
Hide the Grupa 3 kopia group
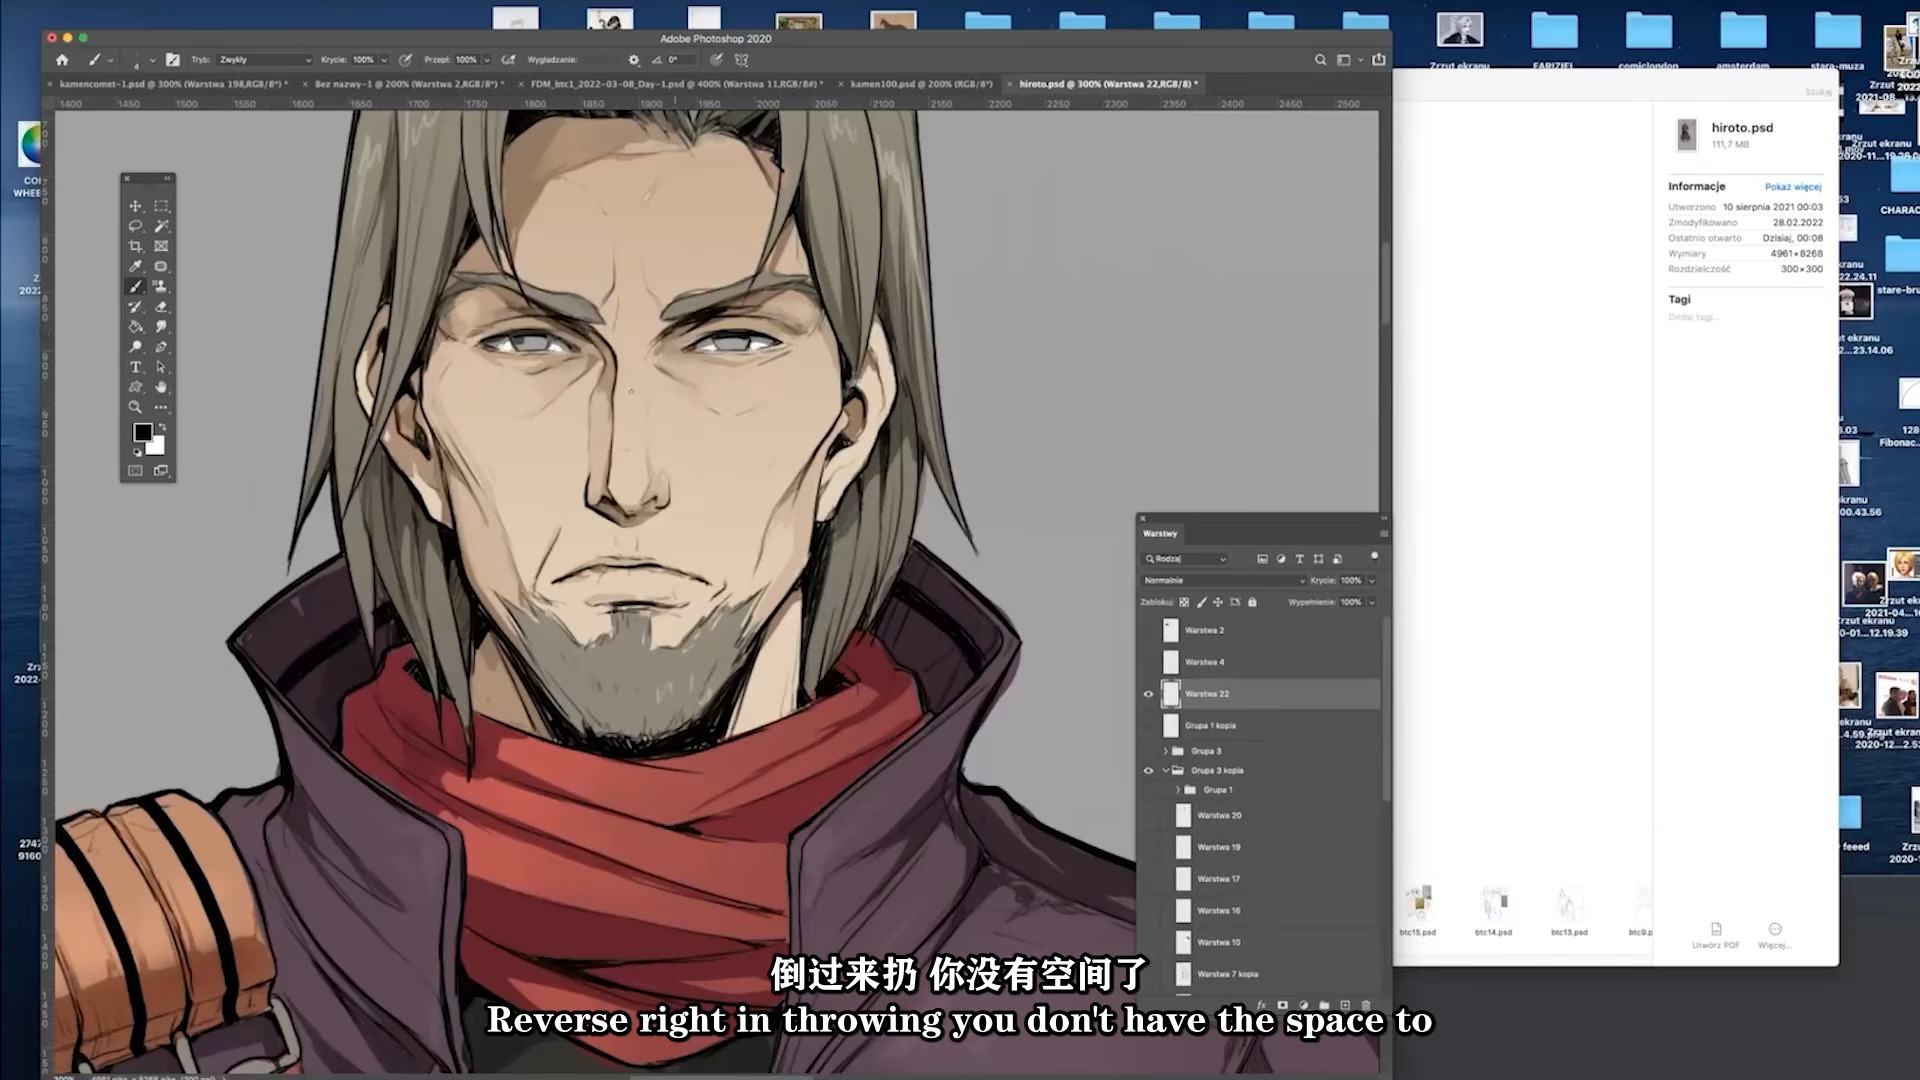[x=1148, y=771]
